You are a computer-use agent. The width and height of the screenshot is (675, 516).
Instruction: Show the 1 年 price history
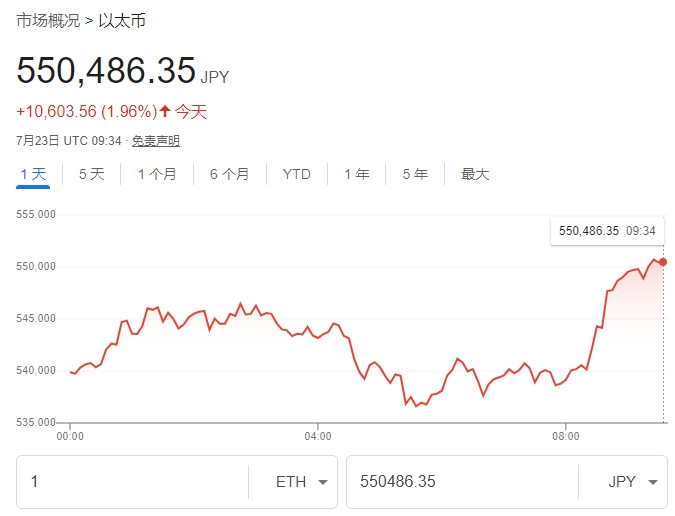pyautogui.click(x=357, y=174)
